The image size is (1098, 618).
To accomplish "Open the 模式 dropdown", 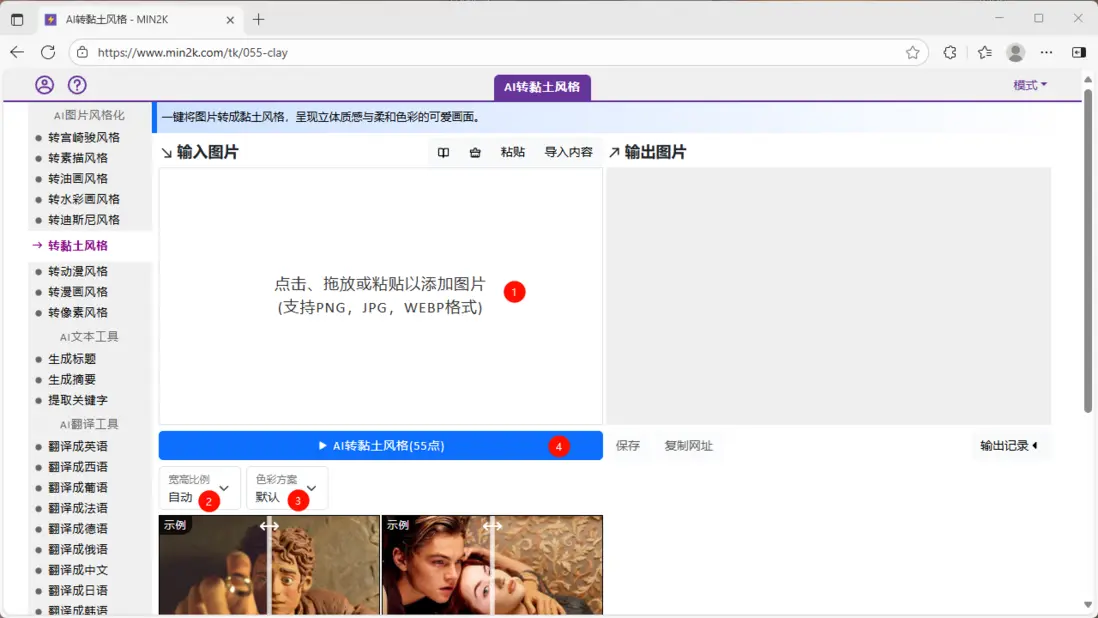I will [1030, 85].
